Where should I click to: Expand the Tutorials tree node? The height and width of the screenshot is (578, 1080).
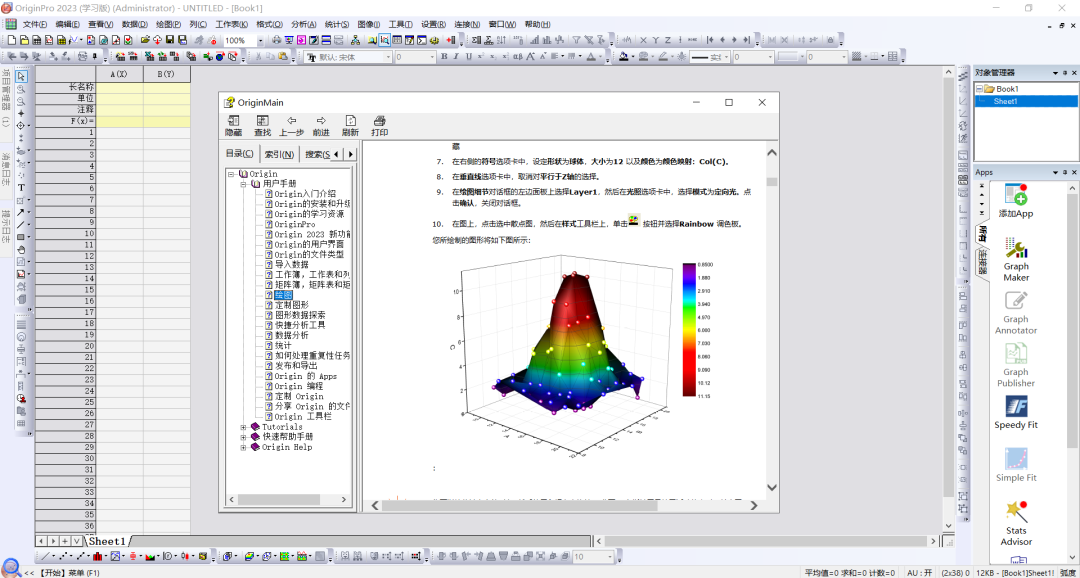[243, 427]
